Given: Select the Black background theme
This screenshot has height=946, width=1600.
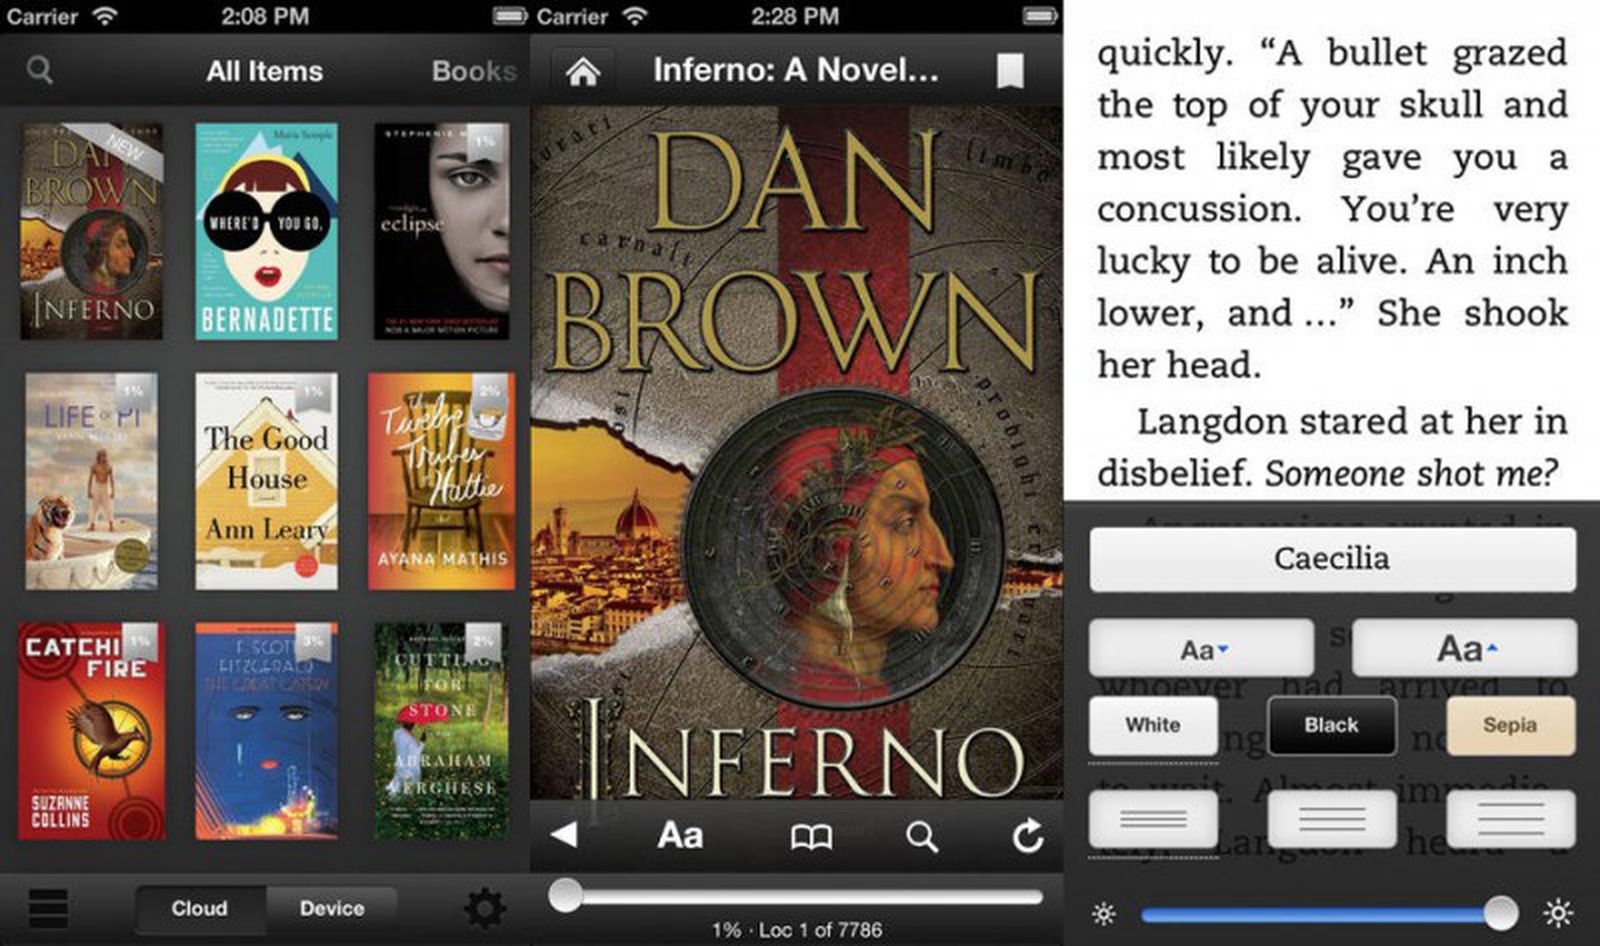Looking at the screenshot, I should click(1330, 725).
